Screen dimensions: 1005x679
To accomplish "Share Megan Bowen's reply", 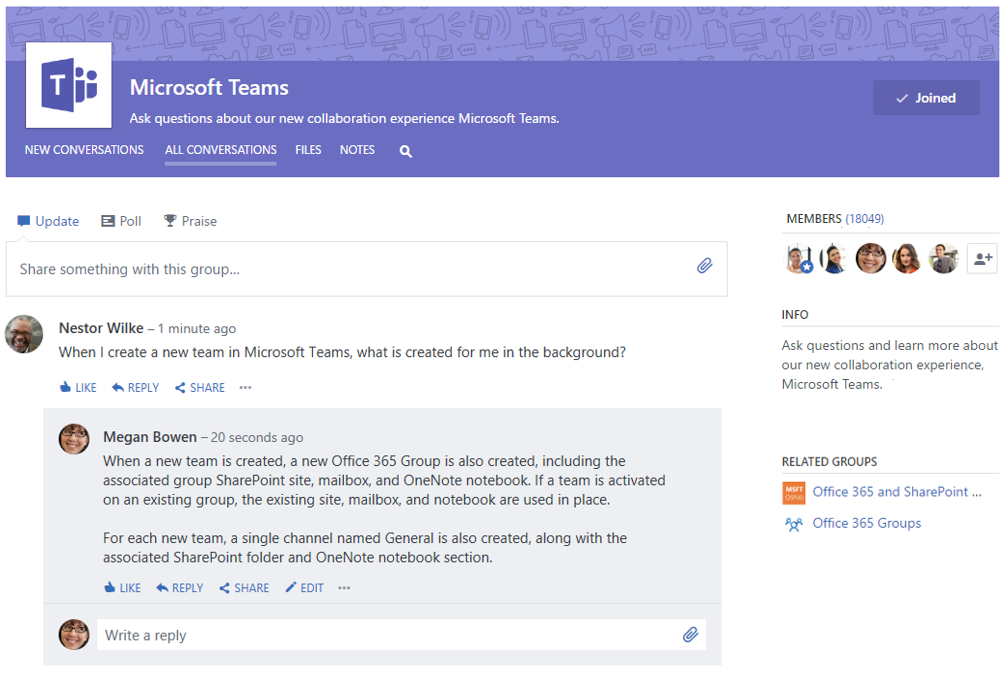I will click(244, 587).
